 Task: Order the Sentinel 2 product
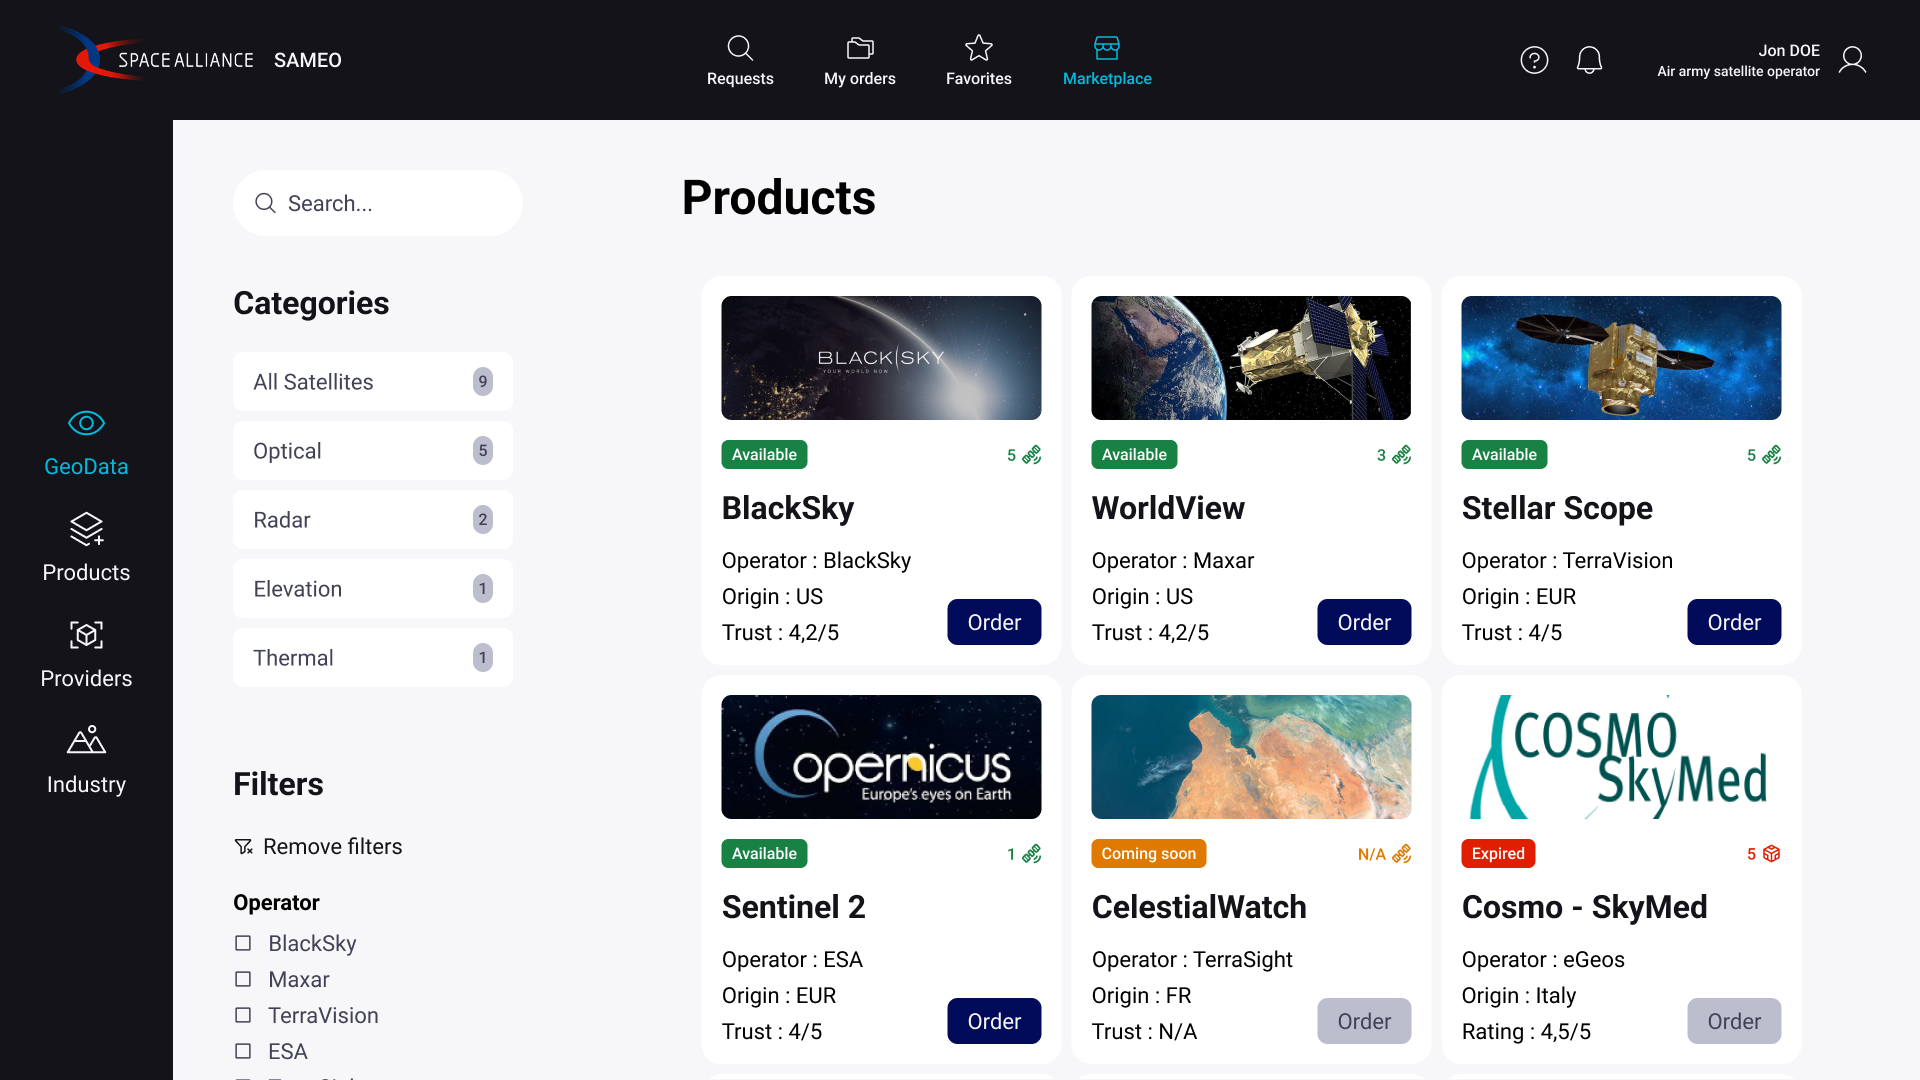pos(994,1021)
